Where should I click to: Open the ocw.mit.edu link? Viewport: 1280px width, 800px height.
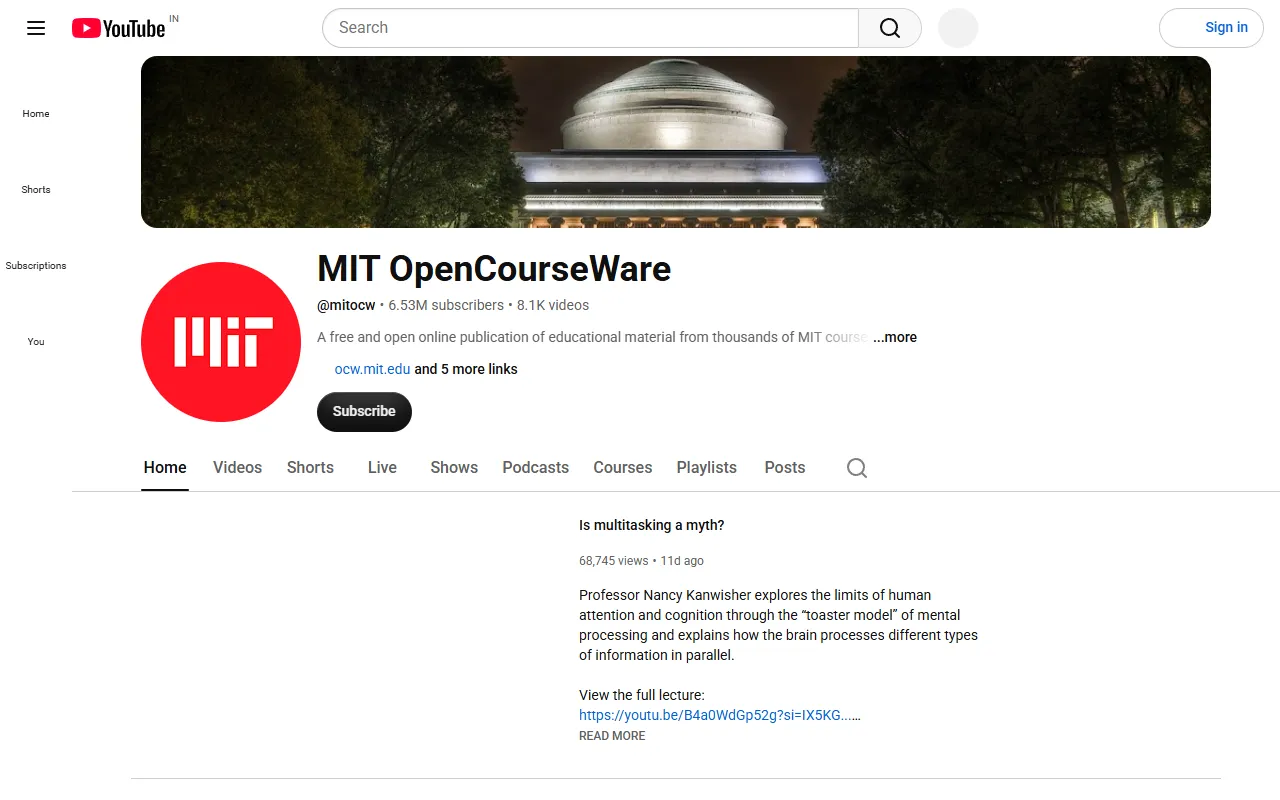(372, 369)
